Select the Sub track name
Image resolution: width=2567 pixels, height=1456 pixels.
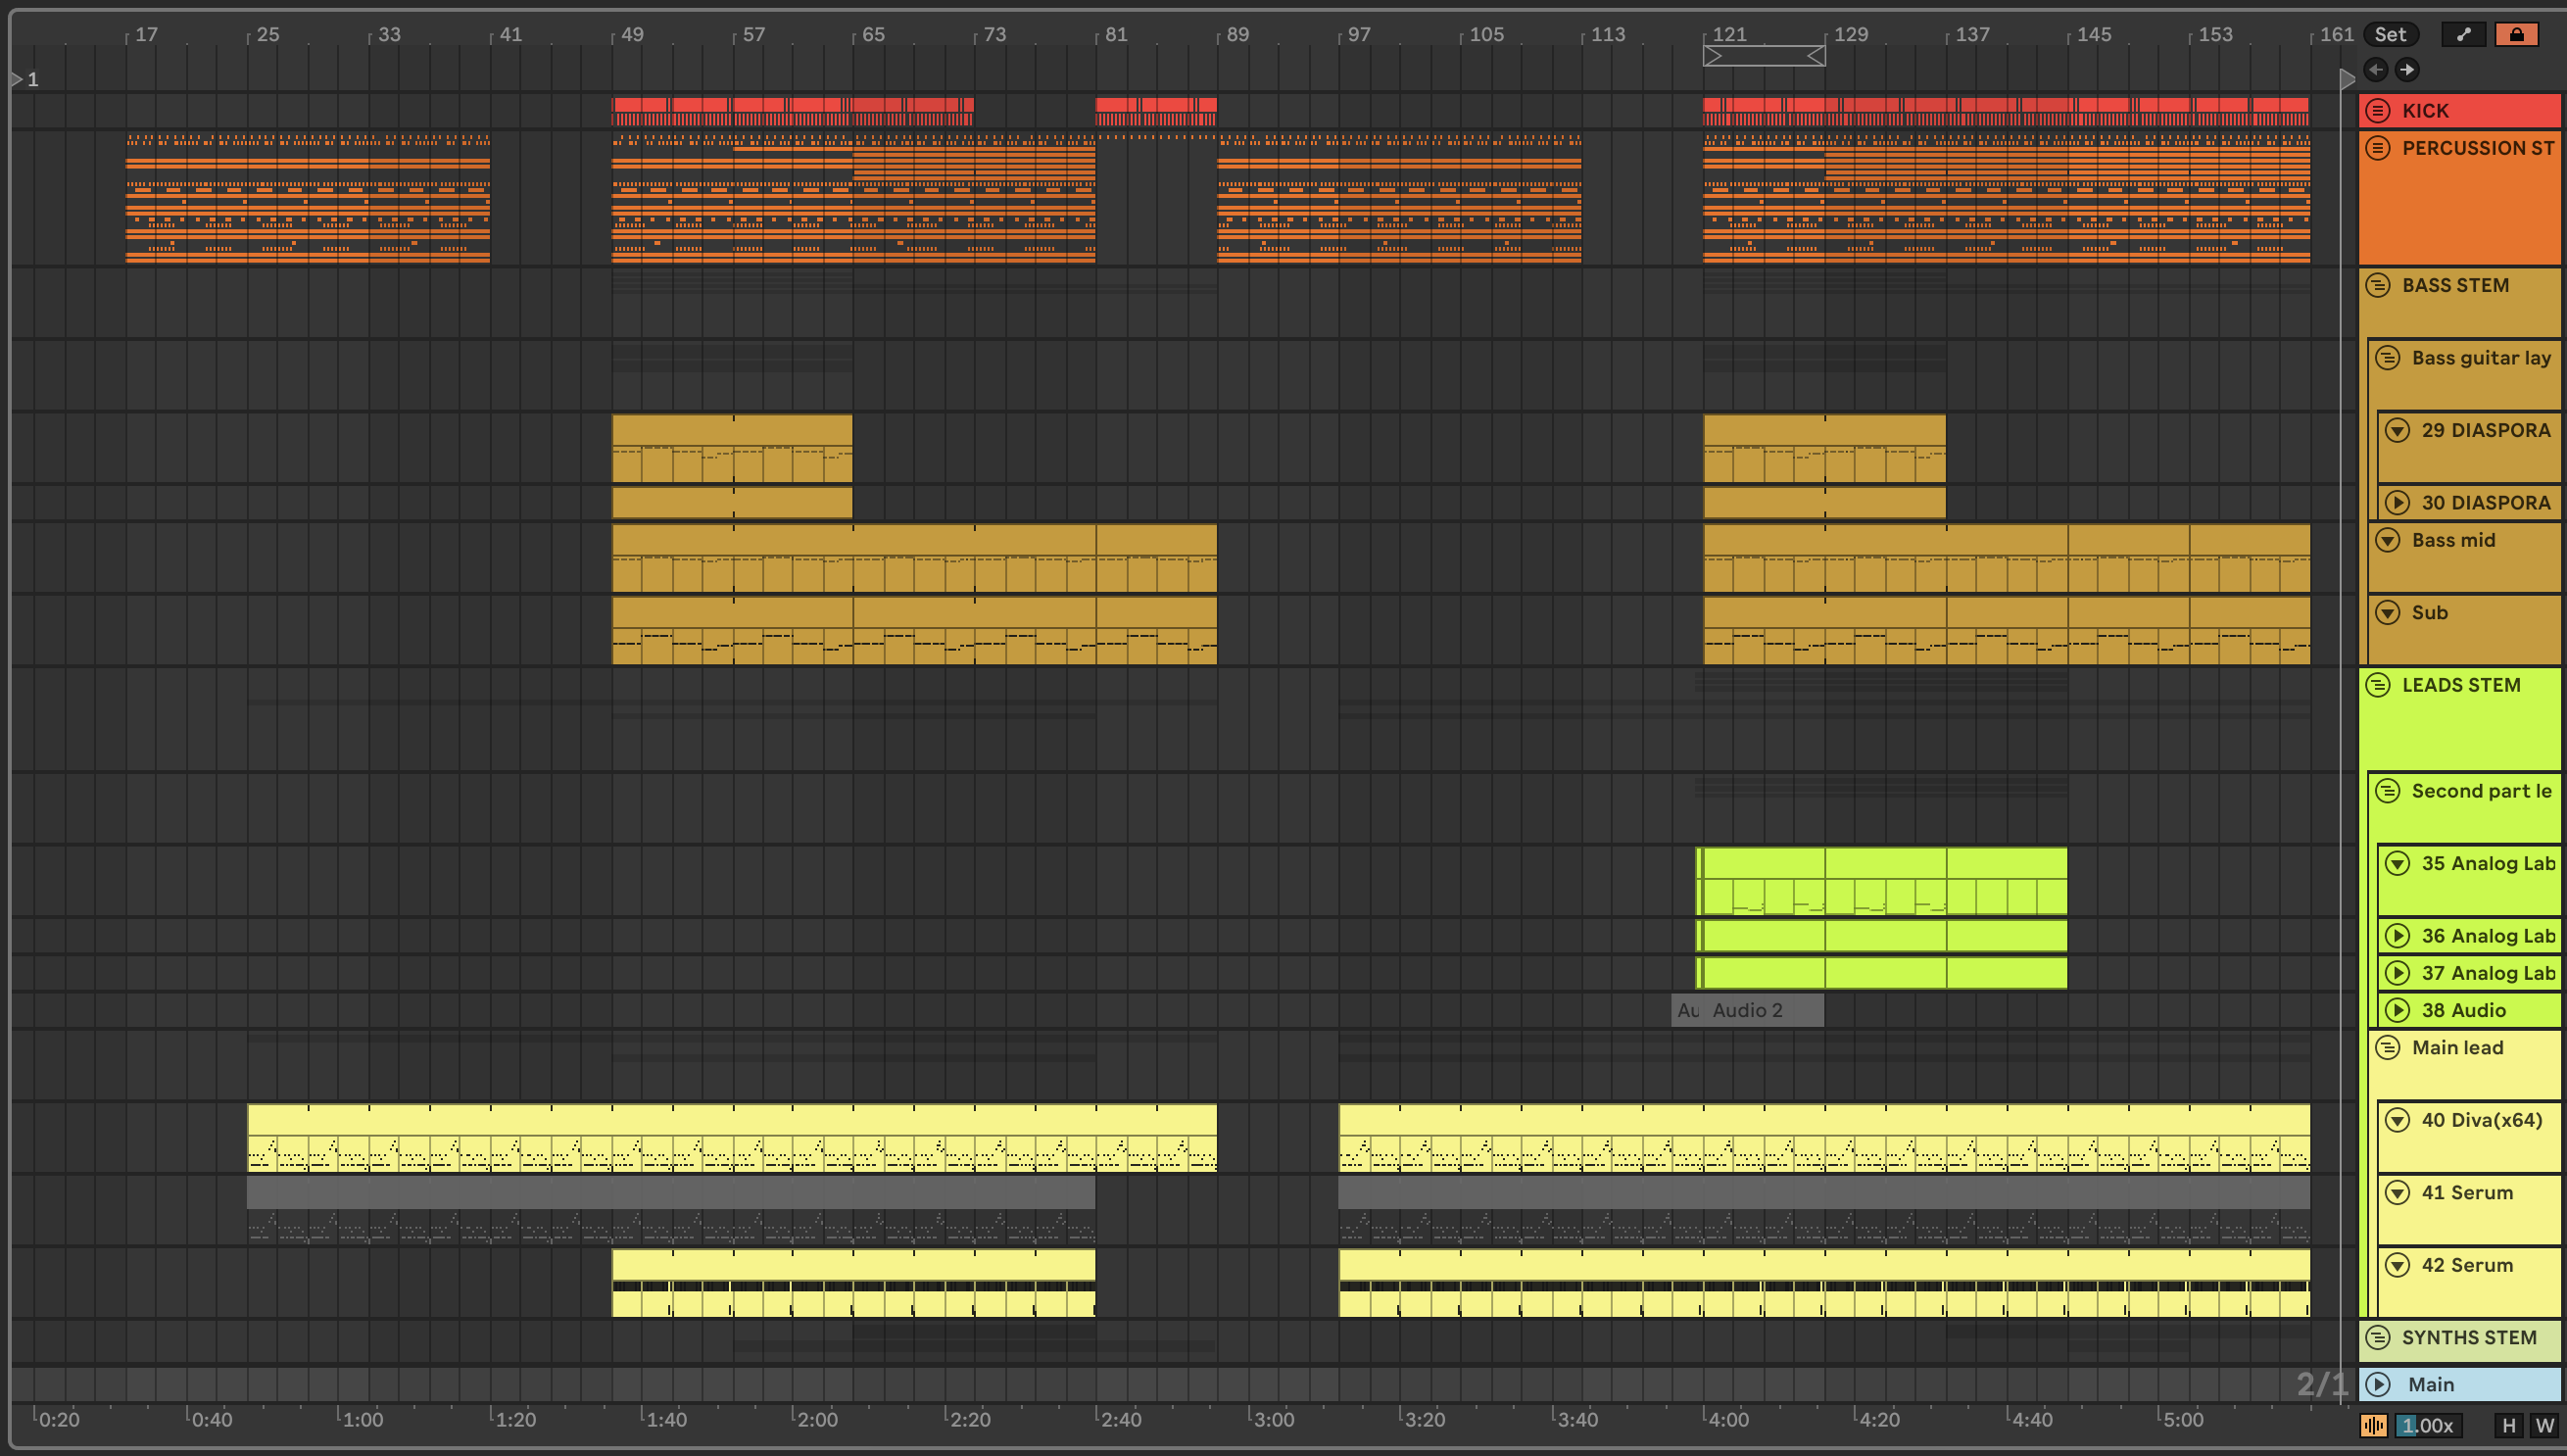pos(2430,613)
